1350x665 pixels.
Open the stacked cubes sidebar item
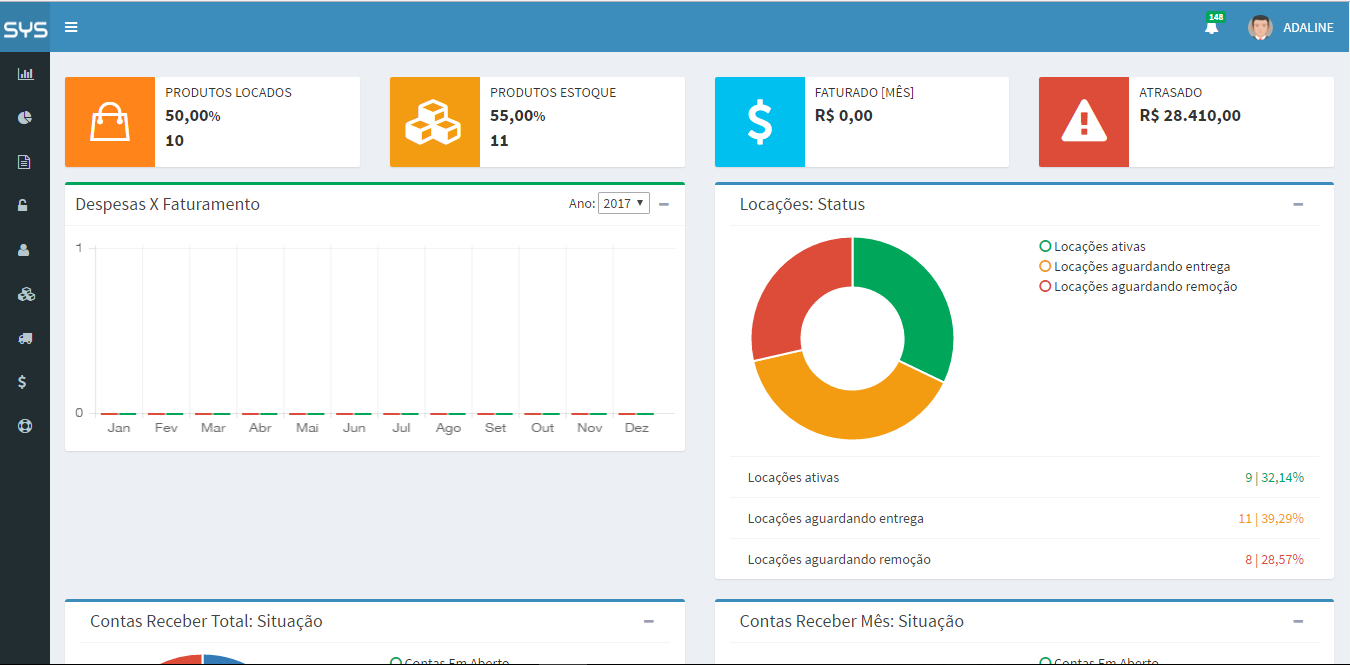(25, 294)
